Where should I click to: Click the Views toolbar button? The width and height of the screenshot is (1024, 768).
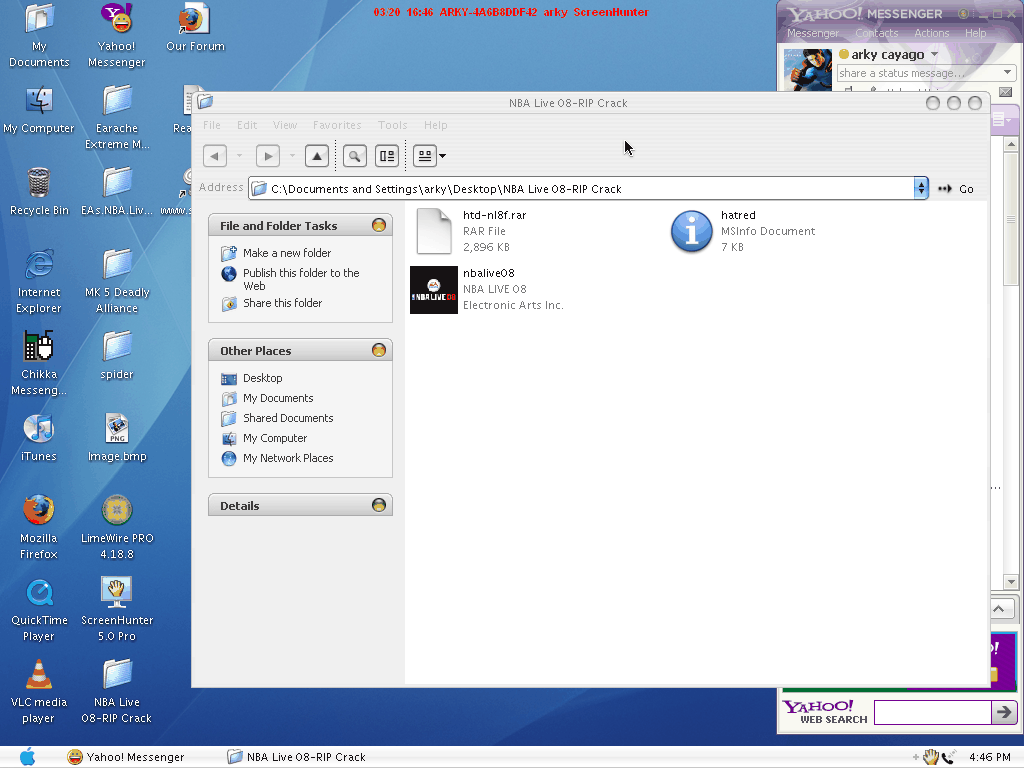(424, 156)
